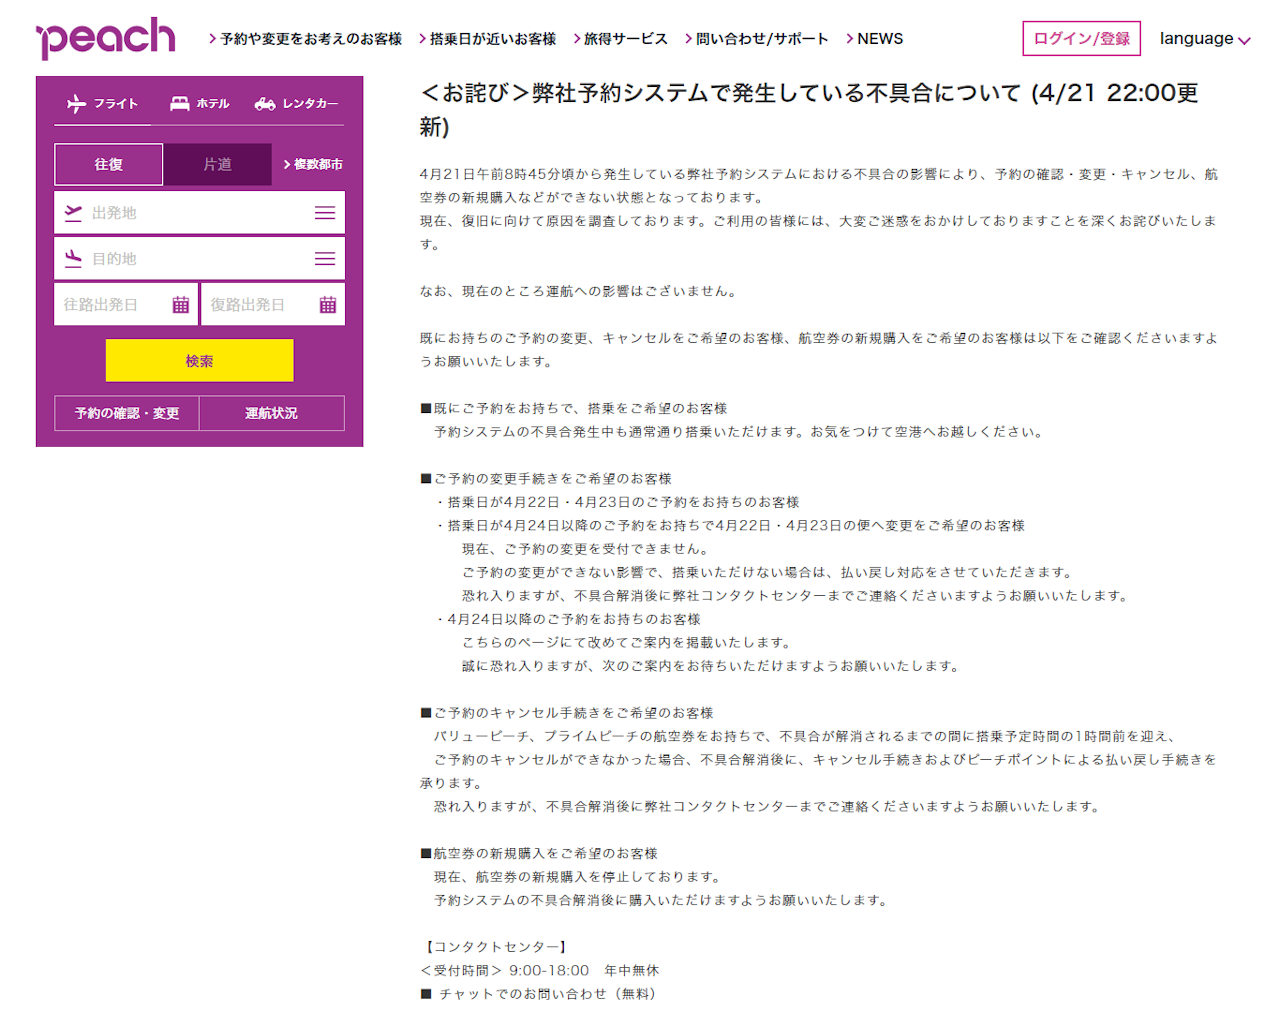Click the ログイン/登録 button

click(1081, 38)
